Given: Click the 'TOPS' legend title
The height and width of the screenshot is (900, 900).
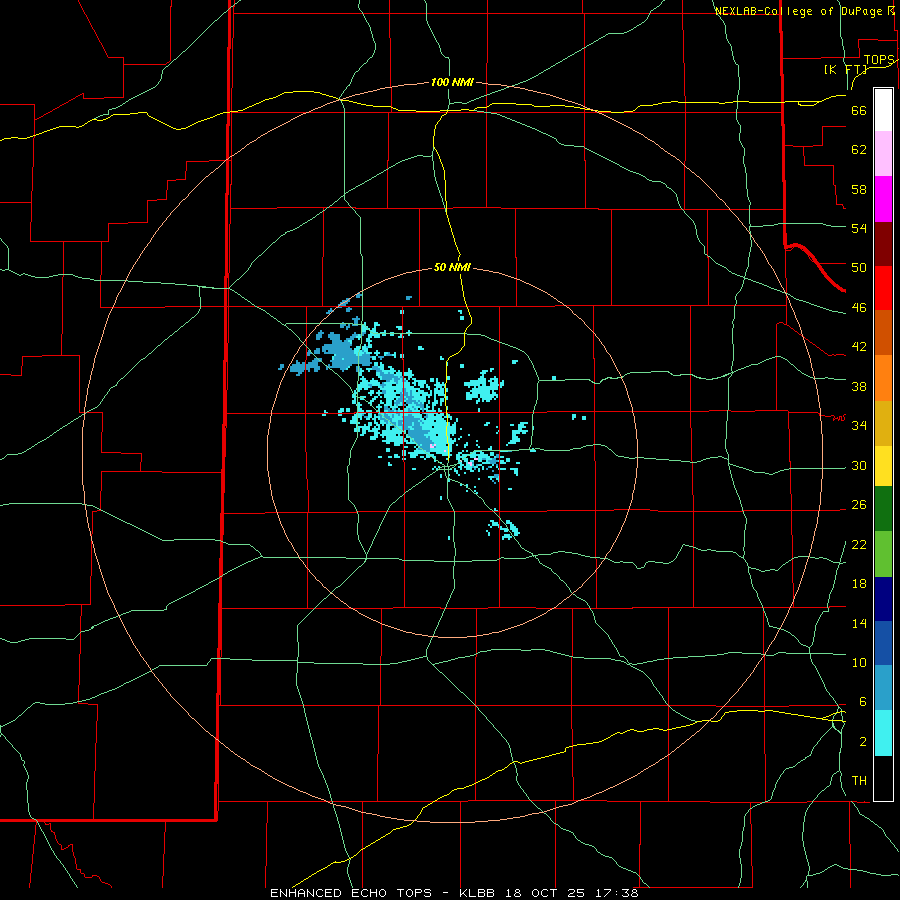Looking at the screenshot, I should (x=879, y=60).
